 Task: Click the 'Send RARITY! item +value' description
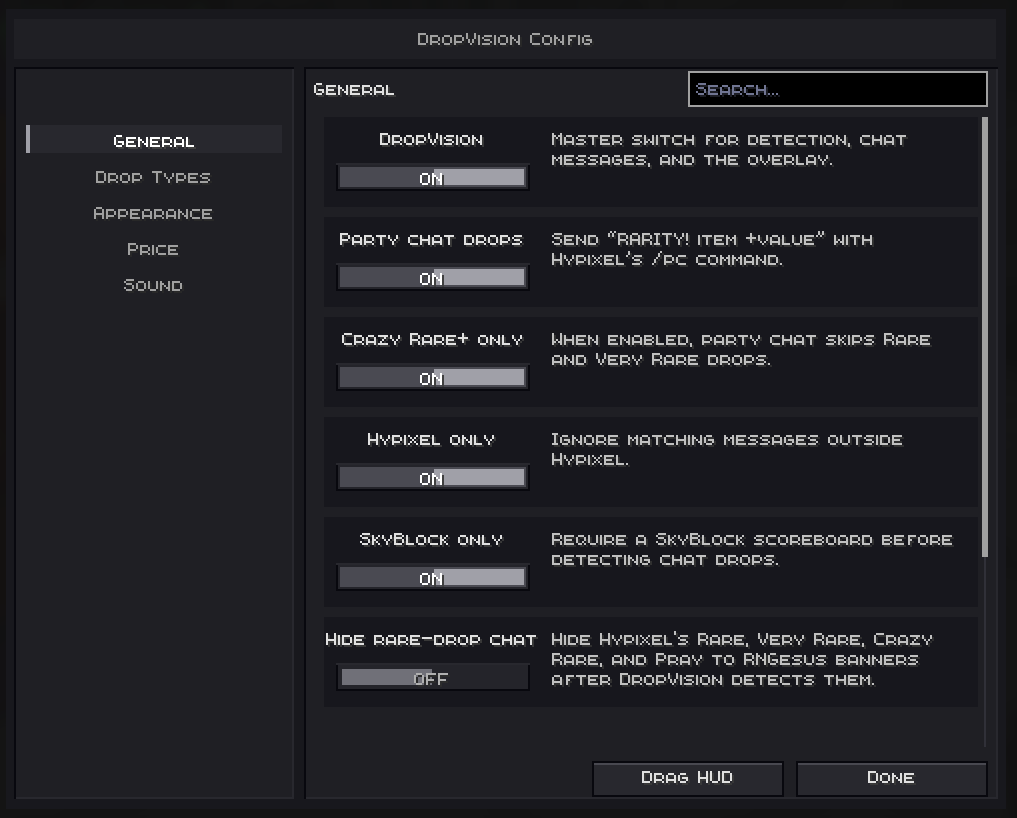(712, 250)
